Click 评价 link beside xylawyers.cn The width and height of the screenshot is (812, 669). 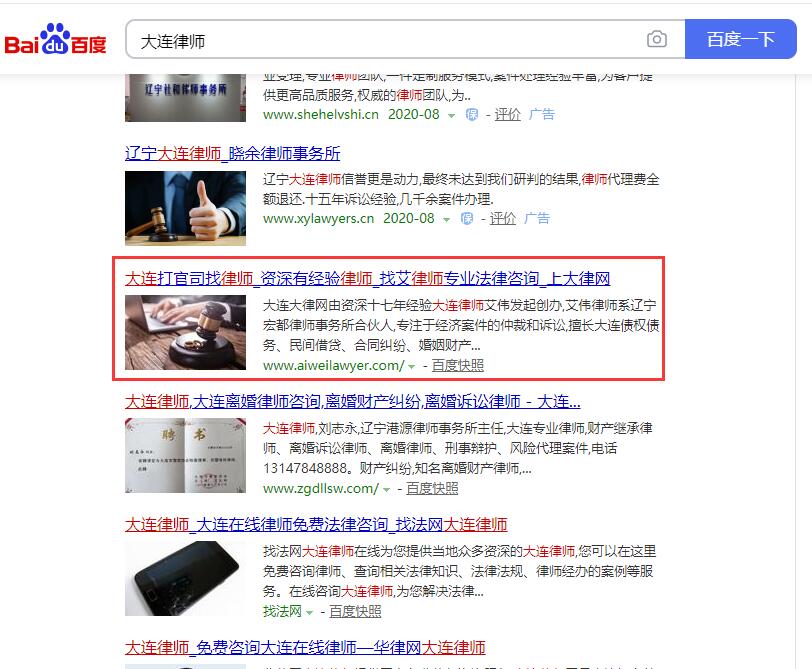503,219
